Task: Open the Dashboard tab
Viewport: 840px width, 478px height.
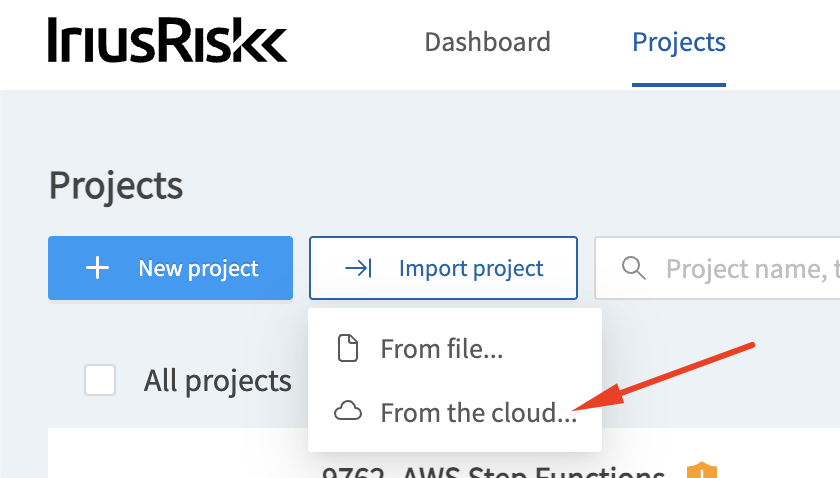Action: 488,42
